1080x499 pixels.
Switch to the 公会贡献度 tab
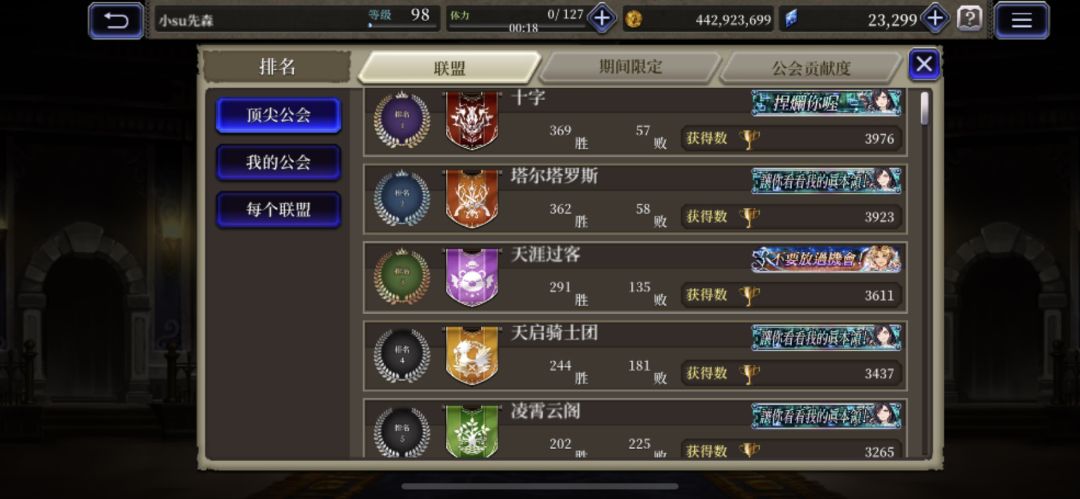tap(811, 68)
